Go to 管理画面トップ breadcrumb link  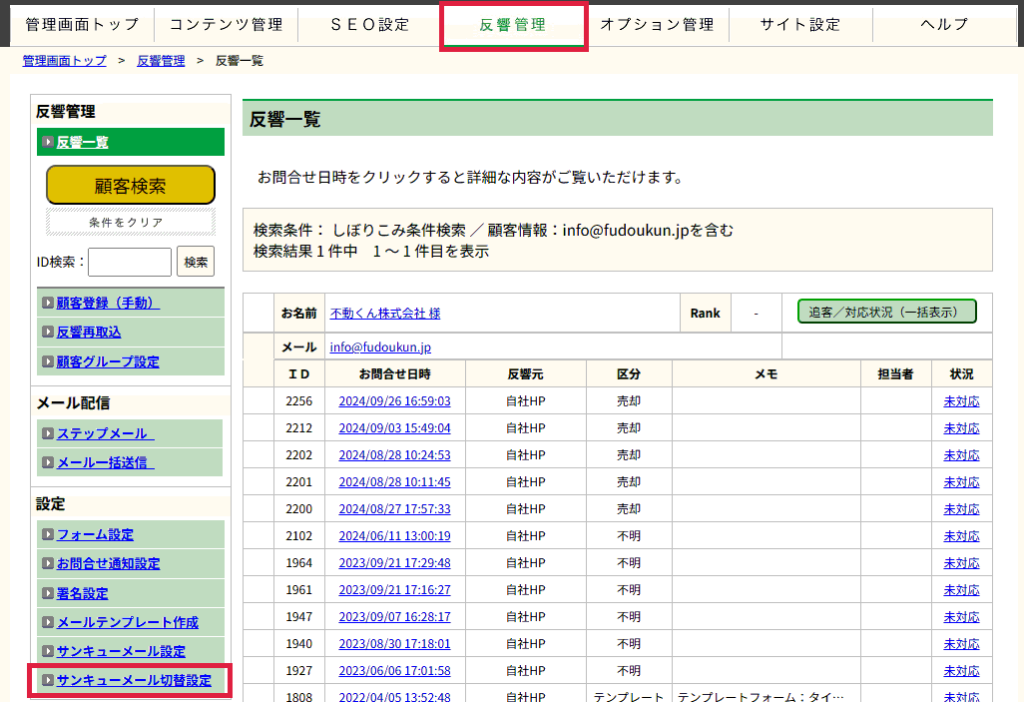point(64,61)
